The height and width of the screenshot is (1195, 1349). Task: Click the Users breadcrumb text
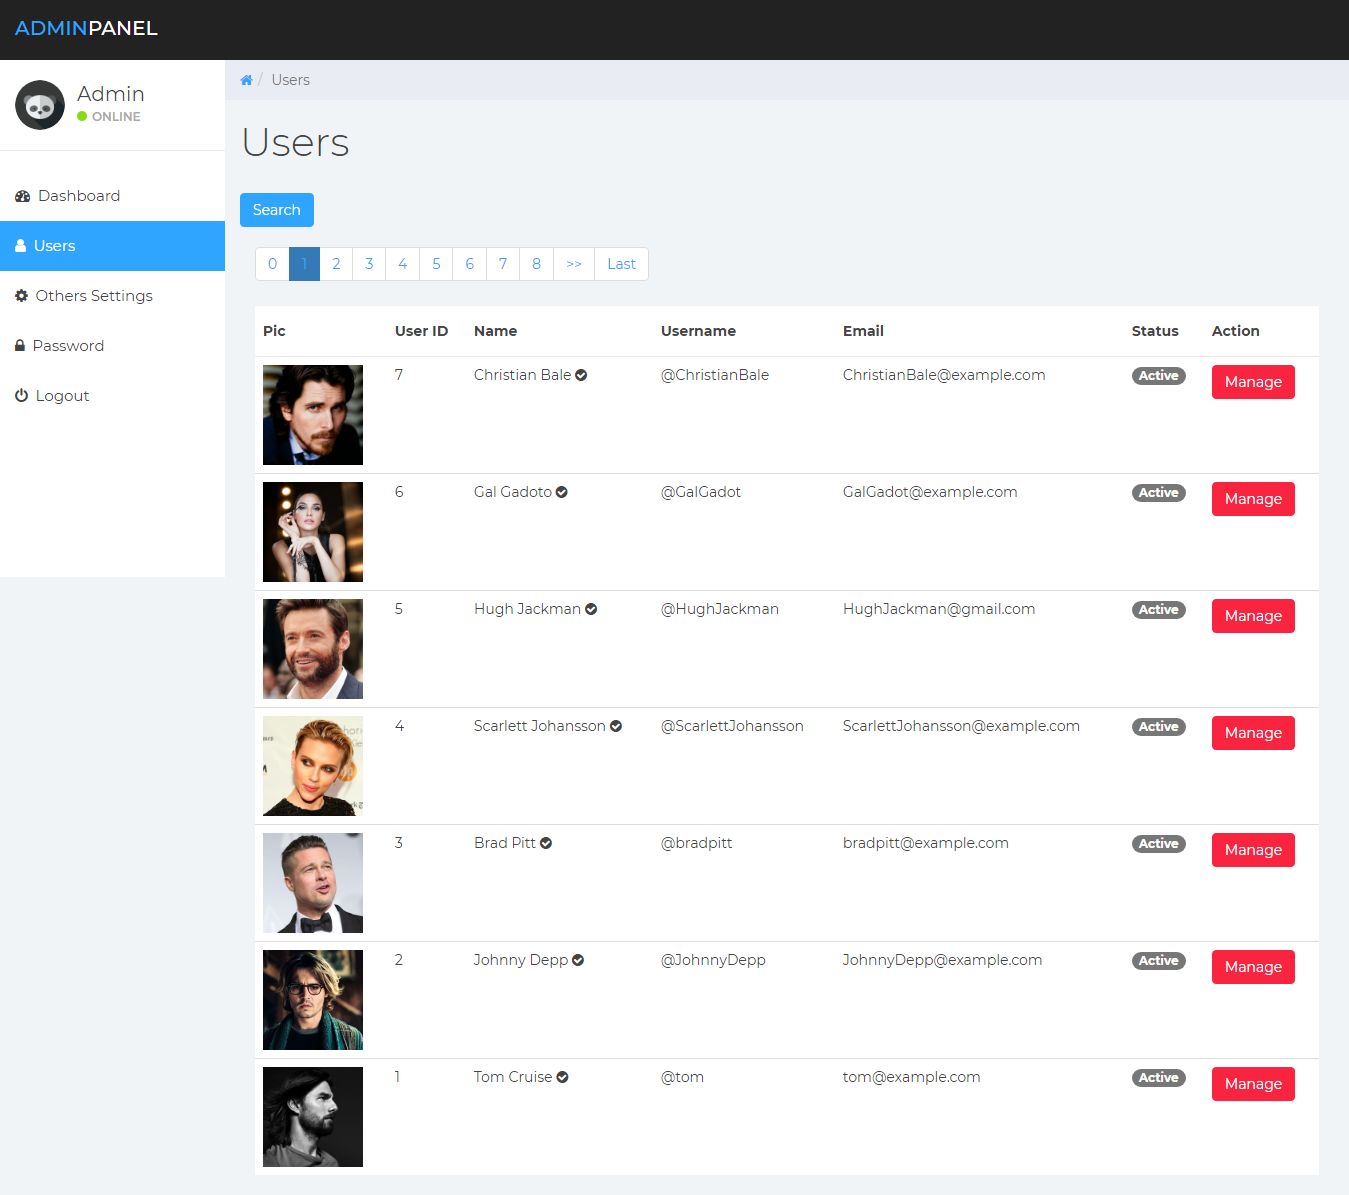[x=291, y=80]
